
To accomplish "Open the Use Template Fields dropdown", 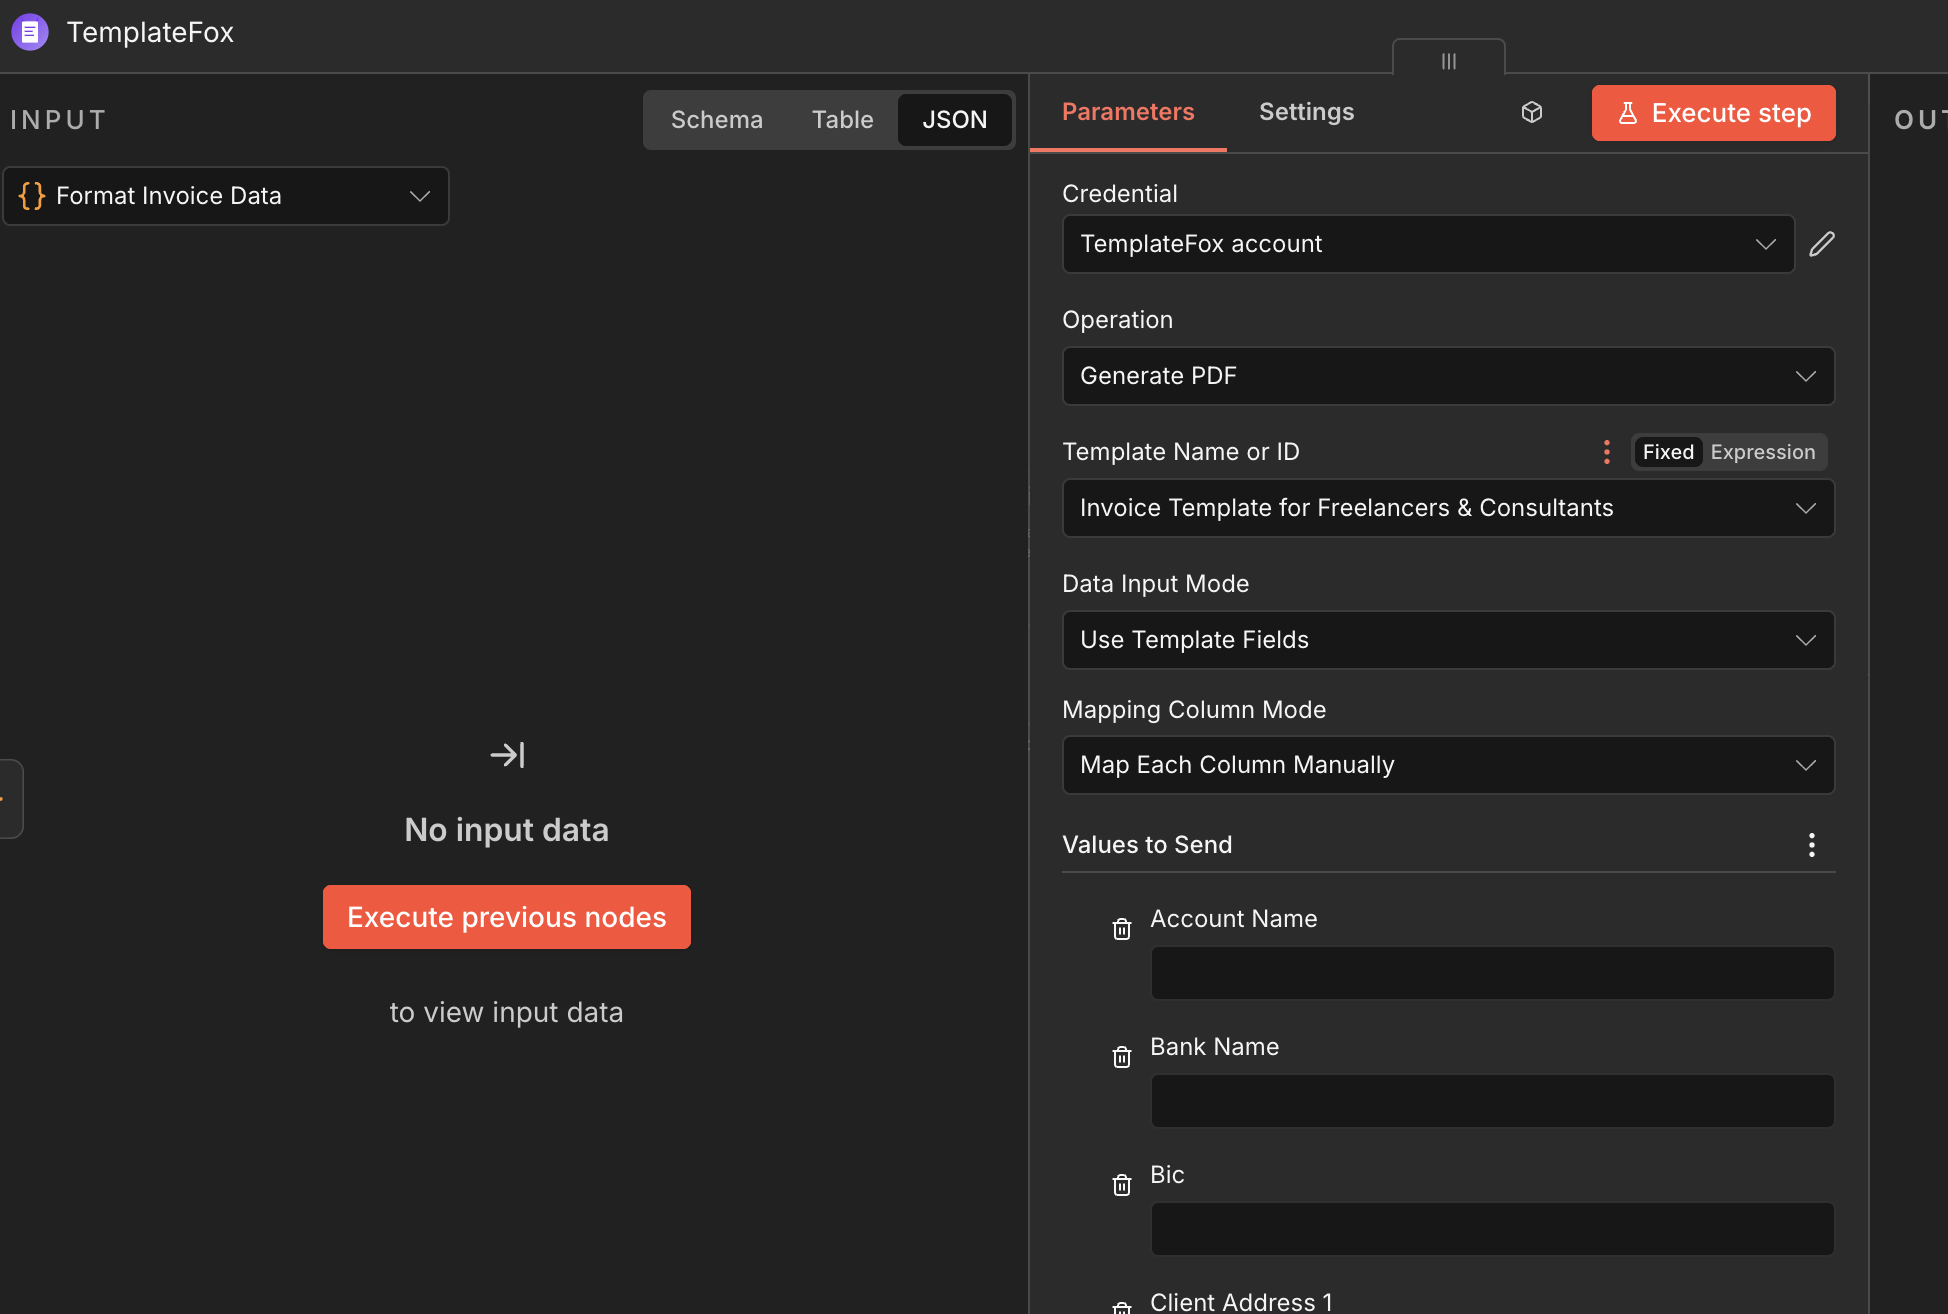I will tap(1448, 640).
